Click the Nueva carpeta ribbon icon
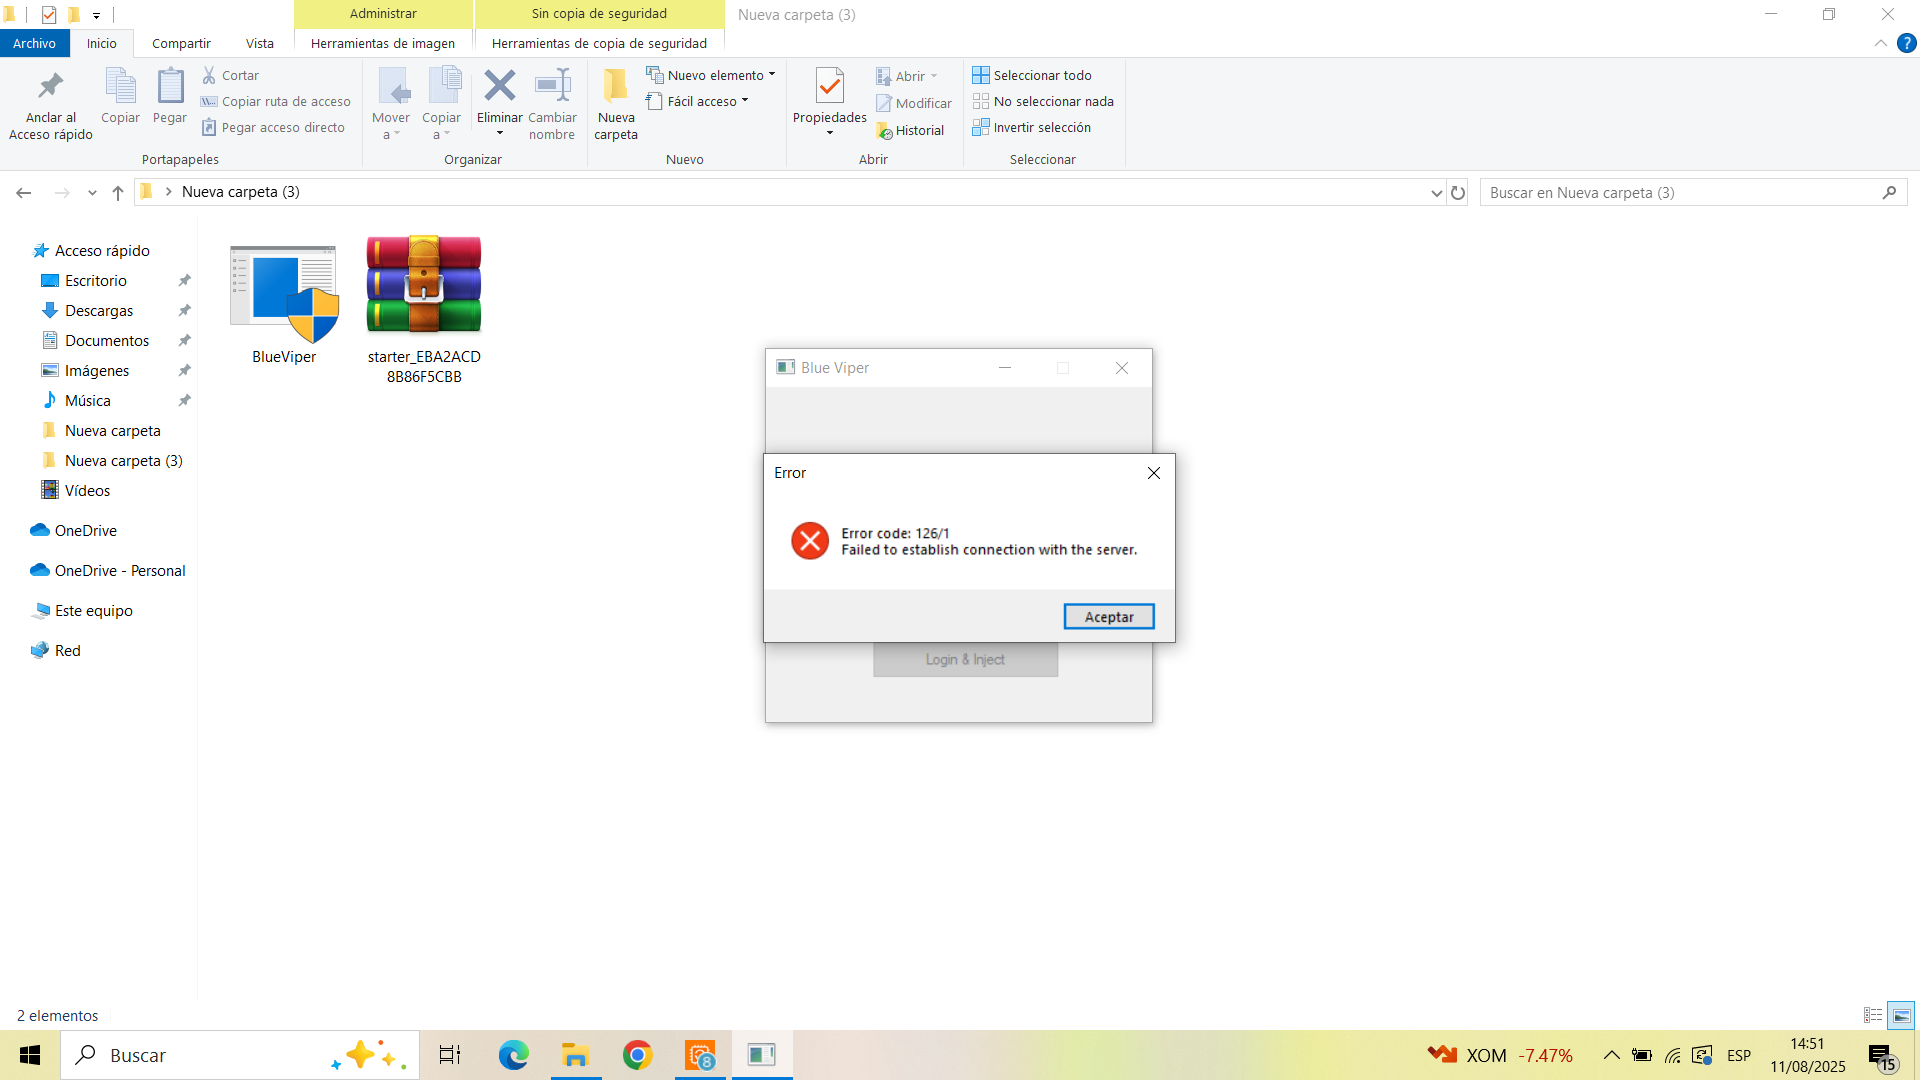 (615, 87)
